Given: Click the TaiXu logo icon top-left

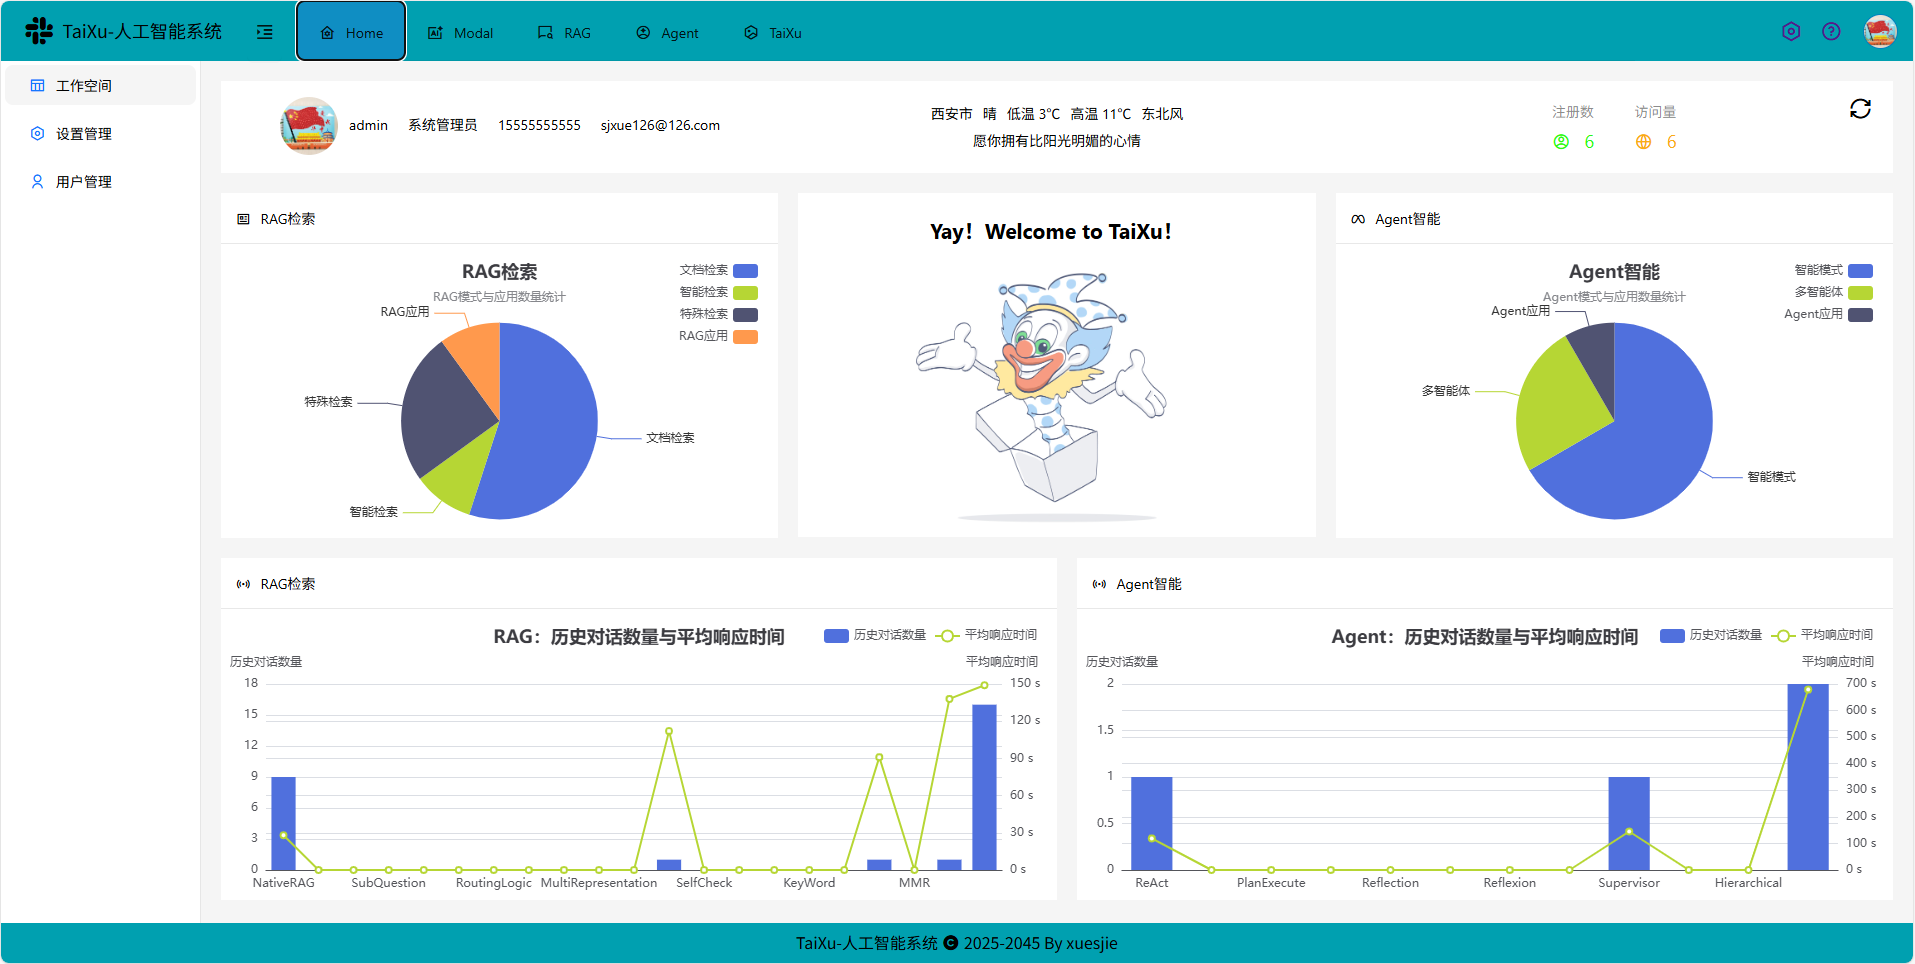Looking at the screenshot, I should click(38, 30).
